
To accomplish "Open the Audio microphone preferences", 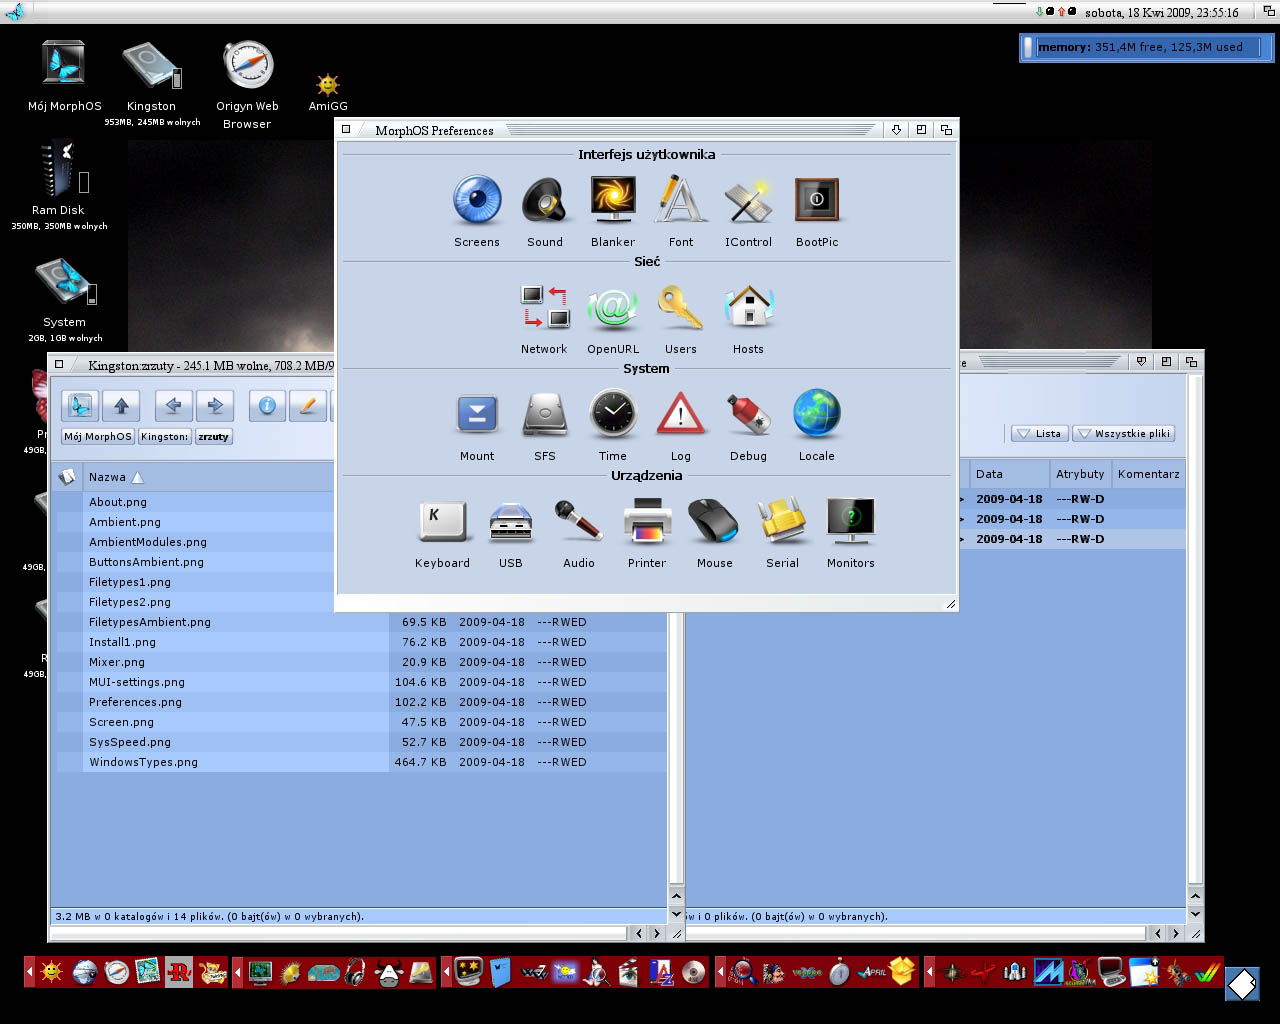I will tap(579, 522).
